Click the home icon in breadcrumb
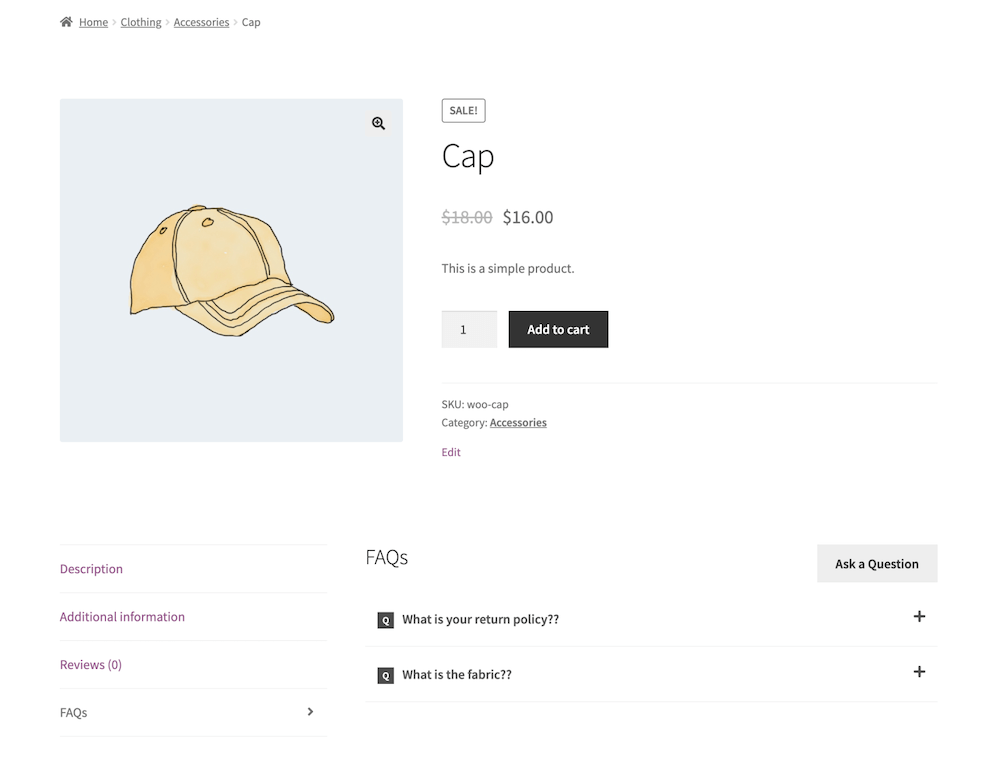 point(66,22)
